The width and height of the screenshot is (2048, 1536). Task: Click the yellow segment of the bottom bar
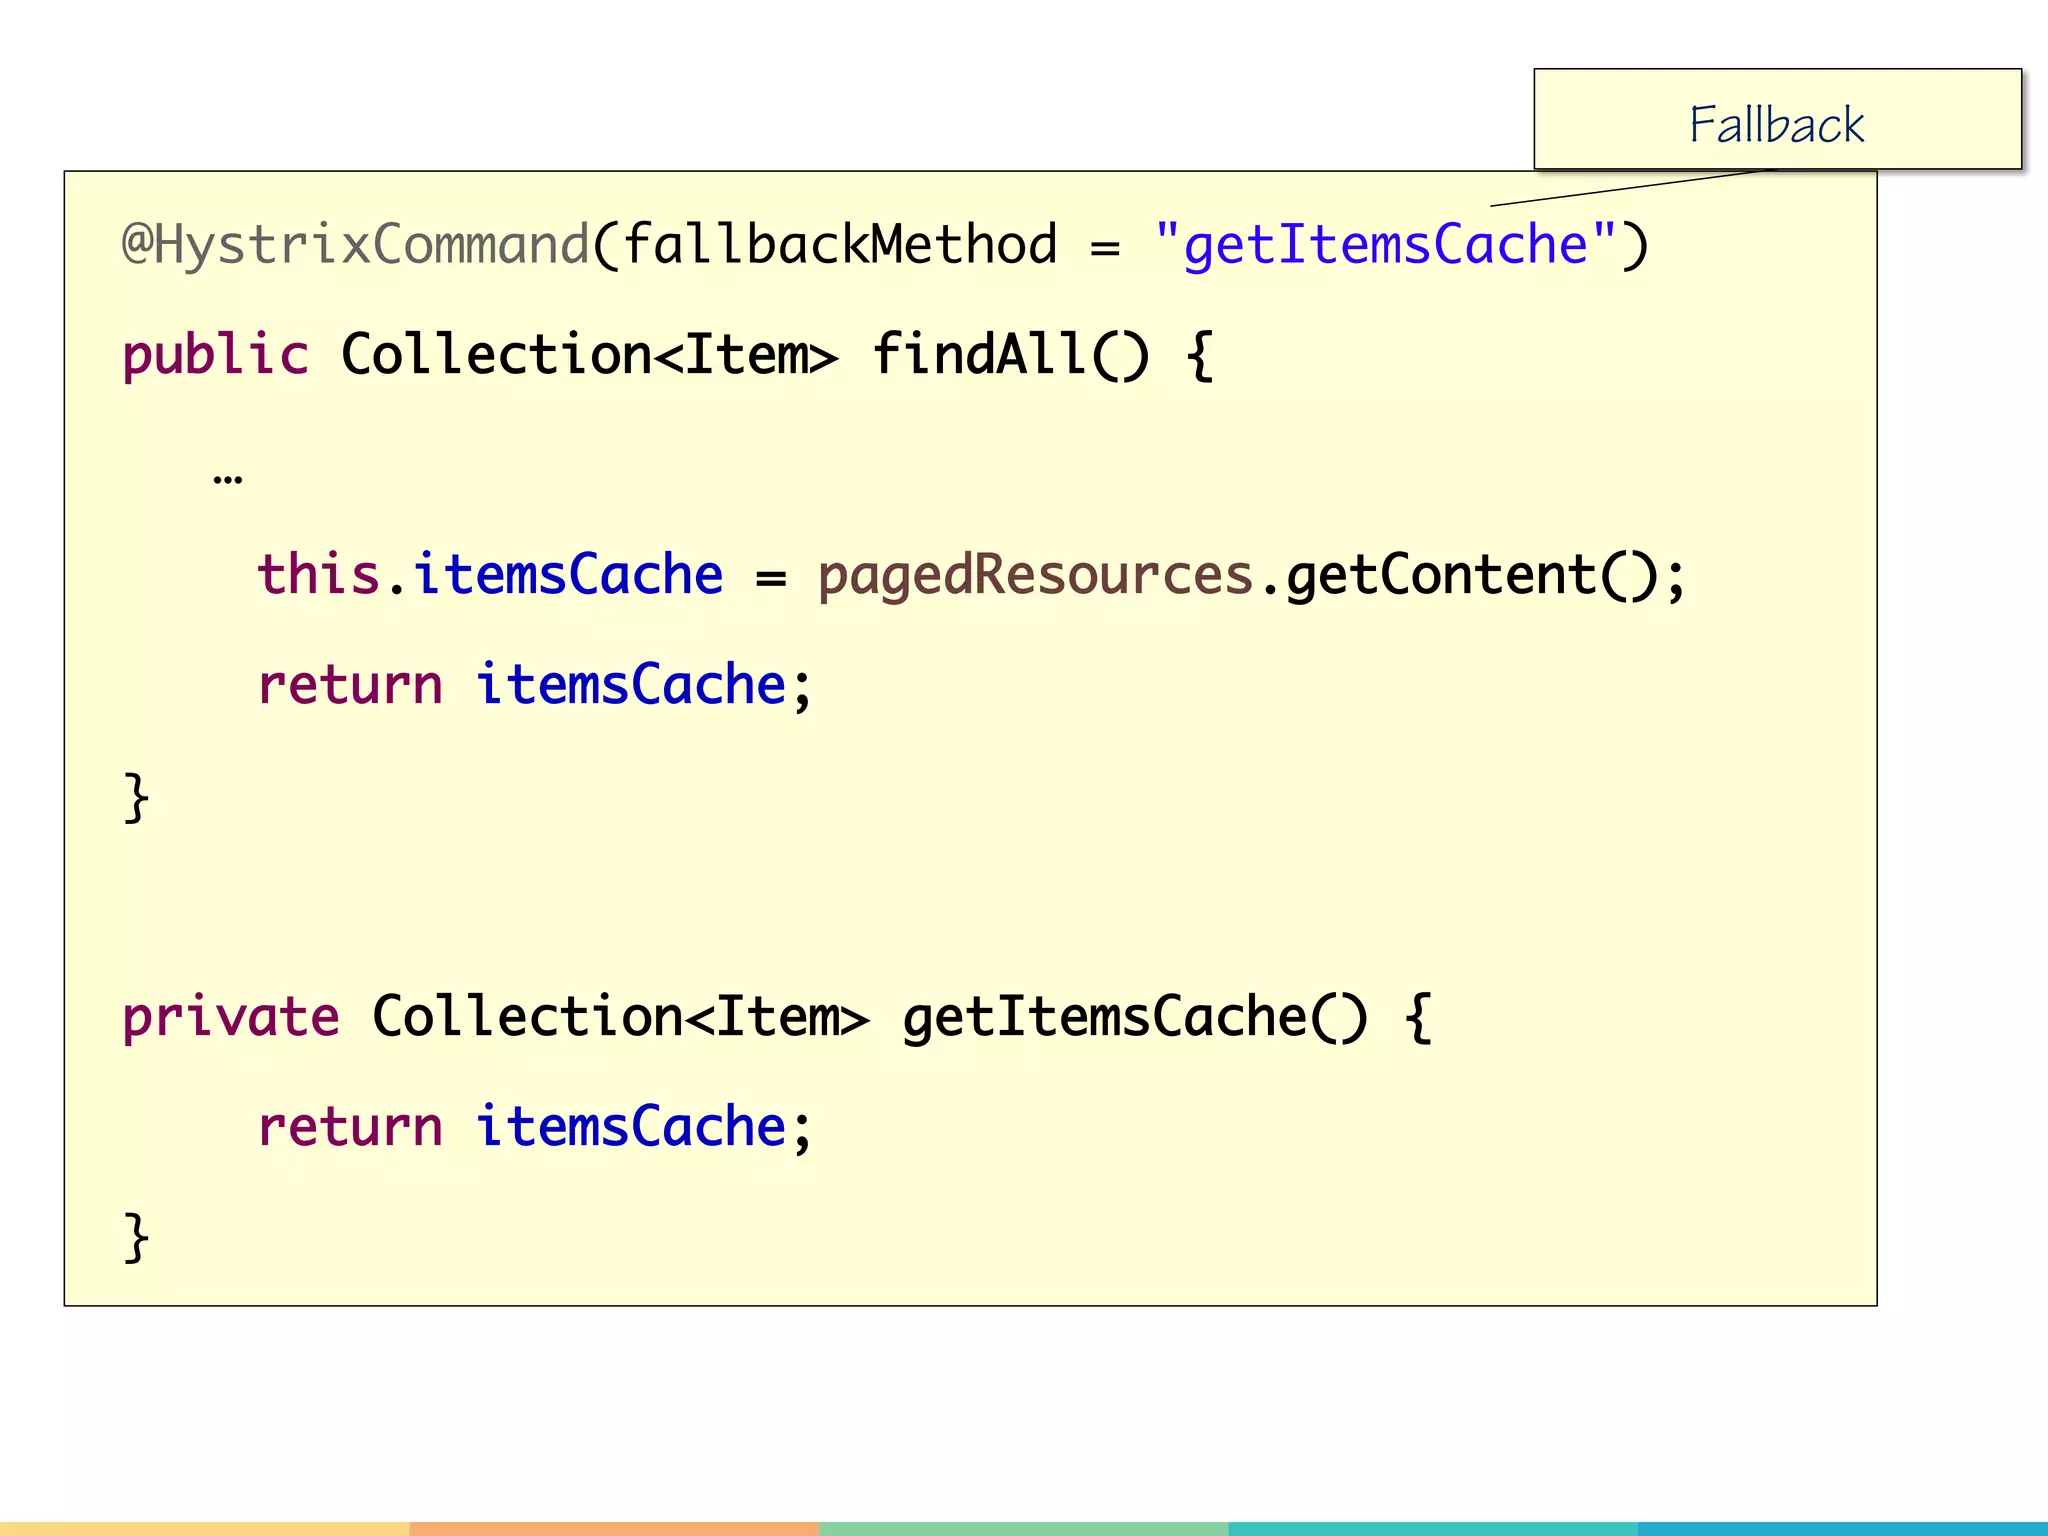(x=204, y=1529)
